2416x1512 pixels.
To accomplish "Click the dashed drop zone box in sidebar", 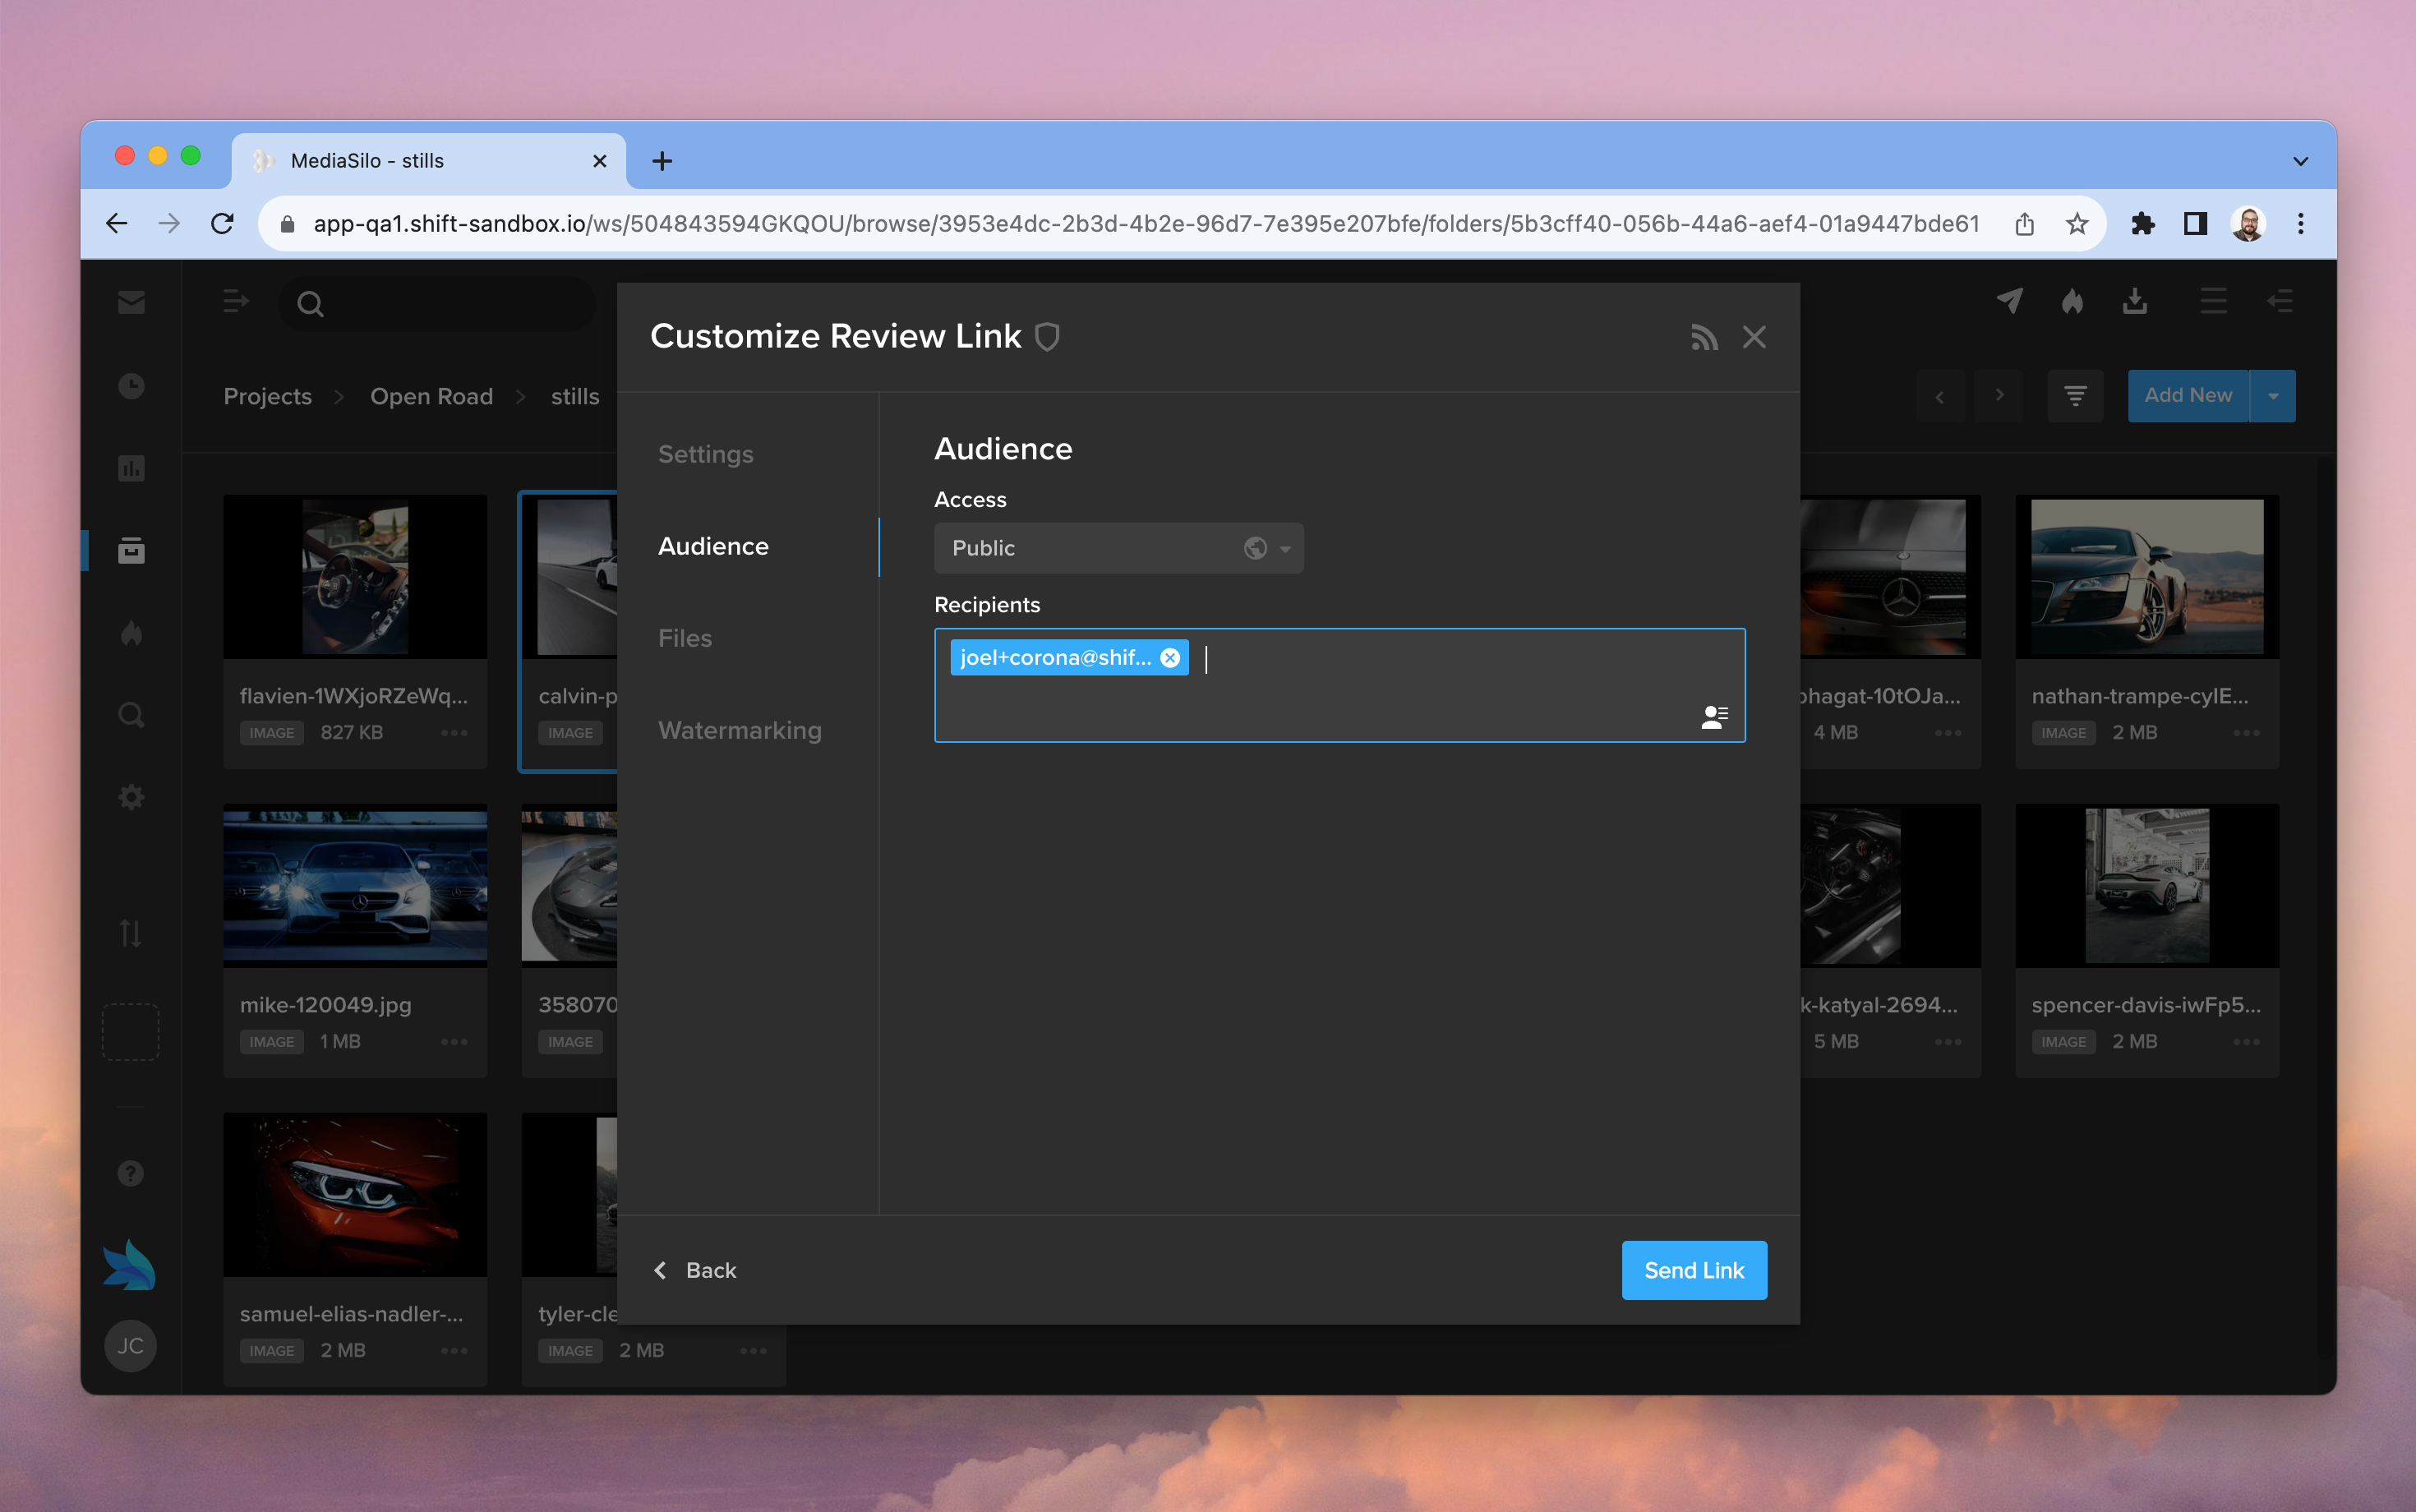I will [x=131, y=1032].
